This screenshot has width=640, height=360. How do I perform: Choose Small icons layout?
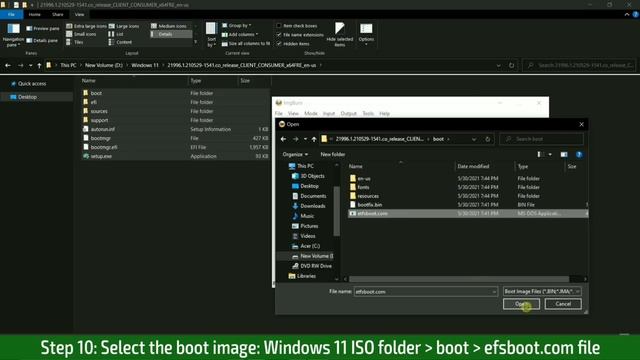81,34
